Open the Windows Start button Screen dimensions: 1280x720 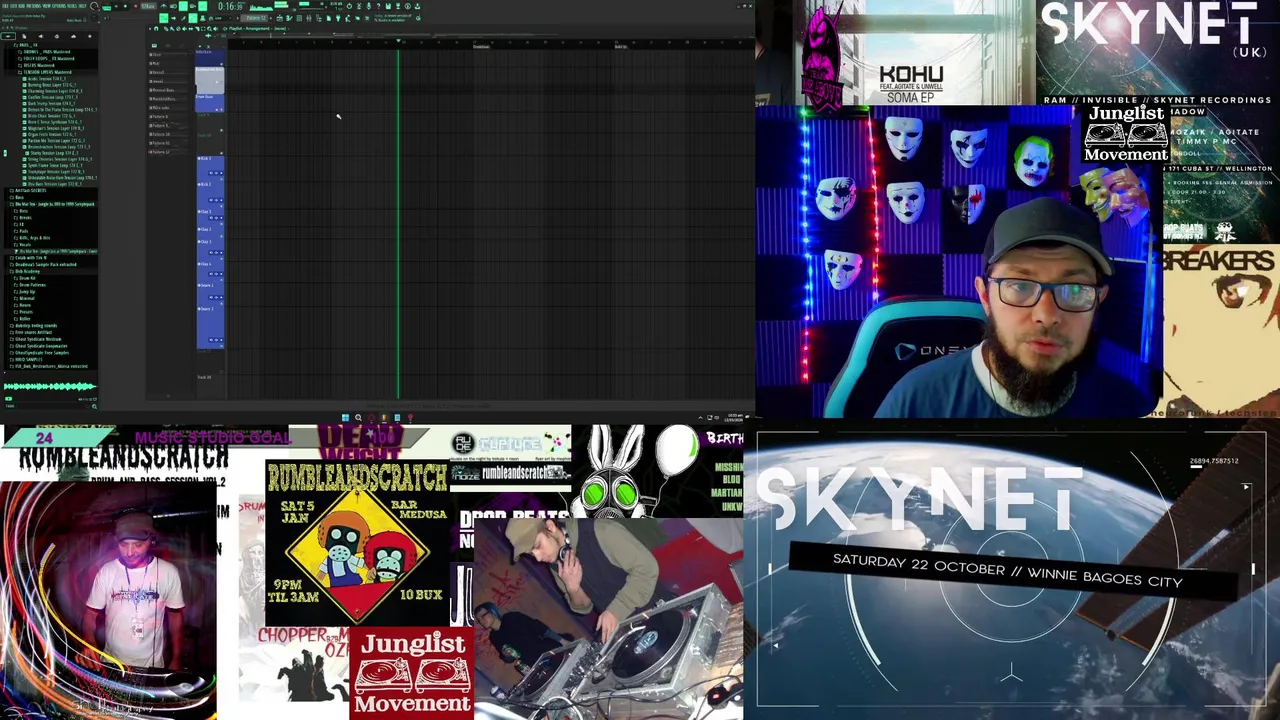[345, 418]
